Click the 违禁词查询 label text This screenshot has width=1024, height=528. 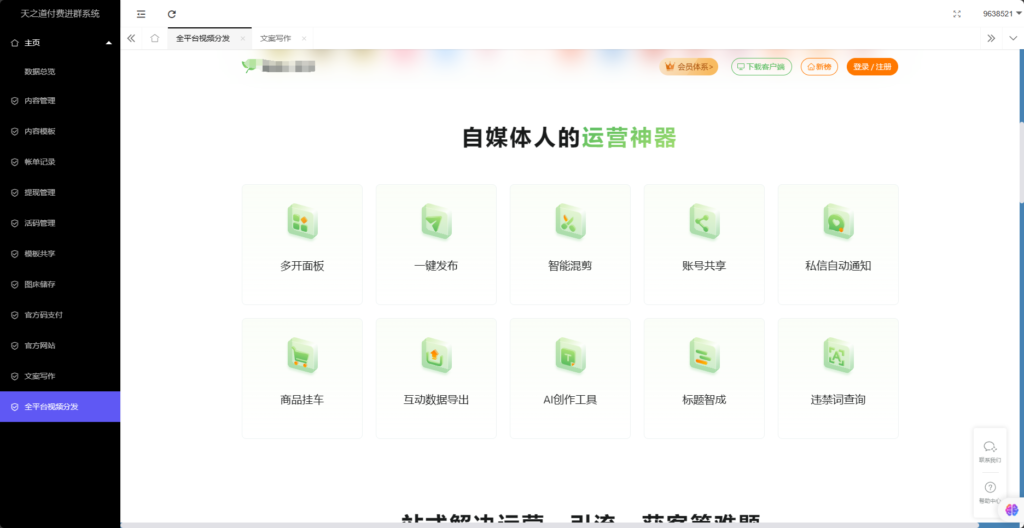click(838, 400)
